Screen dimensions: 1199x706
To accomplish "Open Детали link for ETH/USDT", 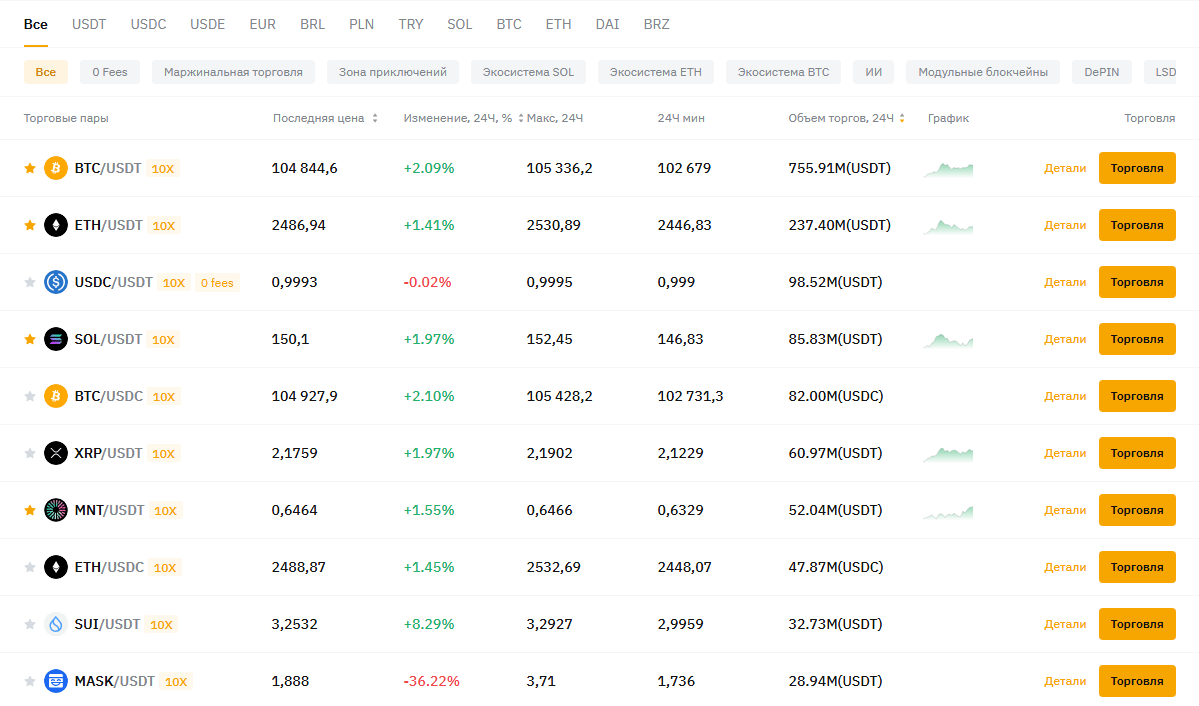I will pos(1065,225).
